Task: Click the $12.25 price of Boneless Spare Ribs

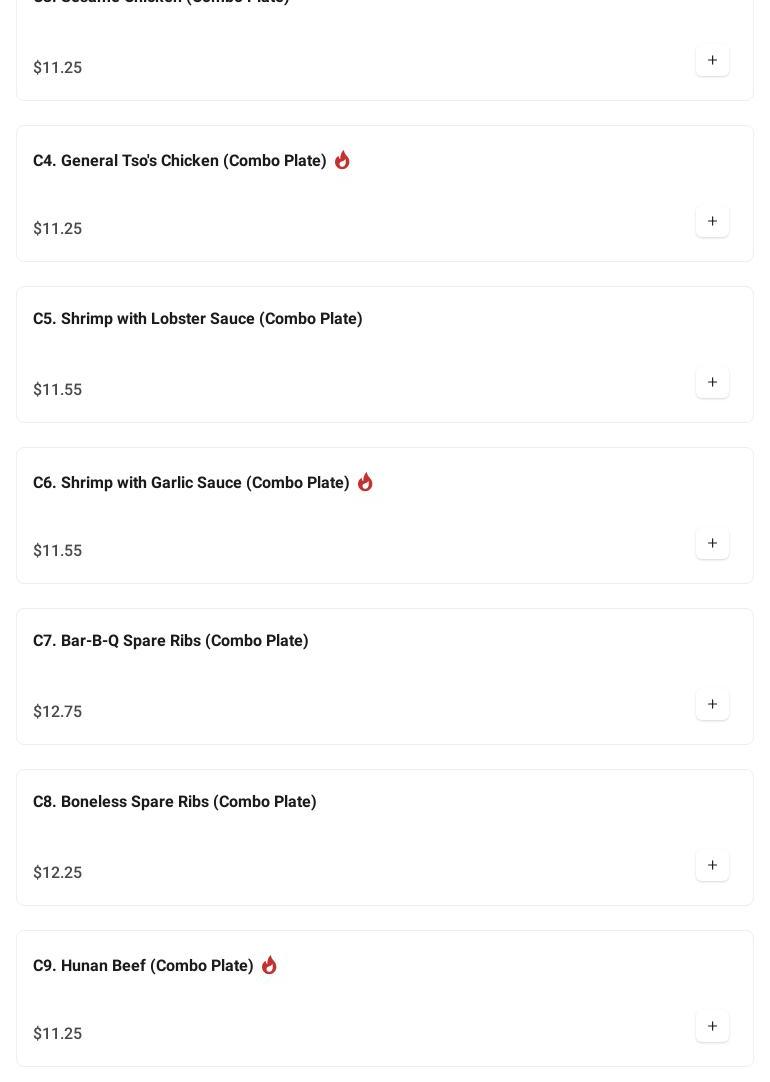Action: click(x=58, y=873)
